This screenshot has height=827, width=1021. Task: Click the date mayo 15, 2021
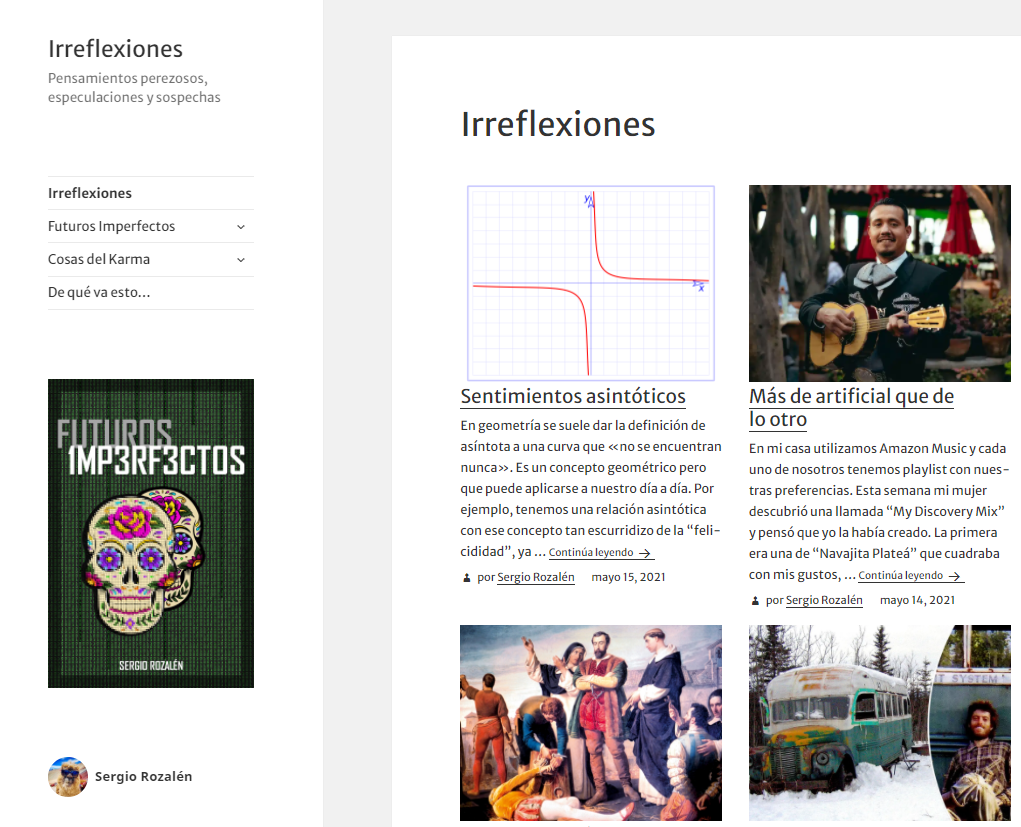[x=628, y=577]
